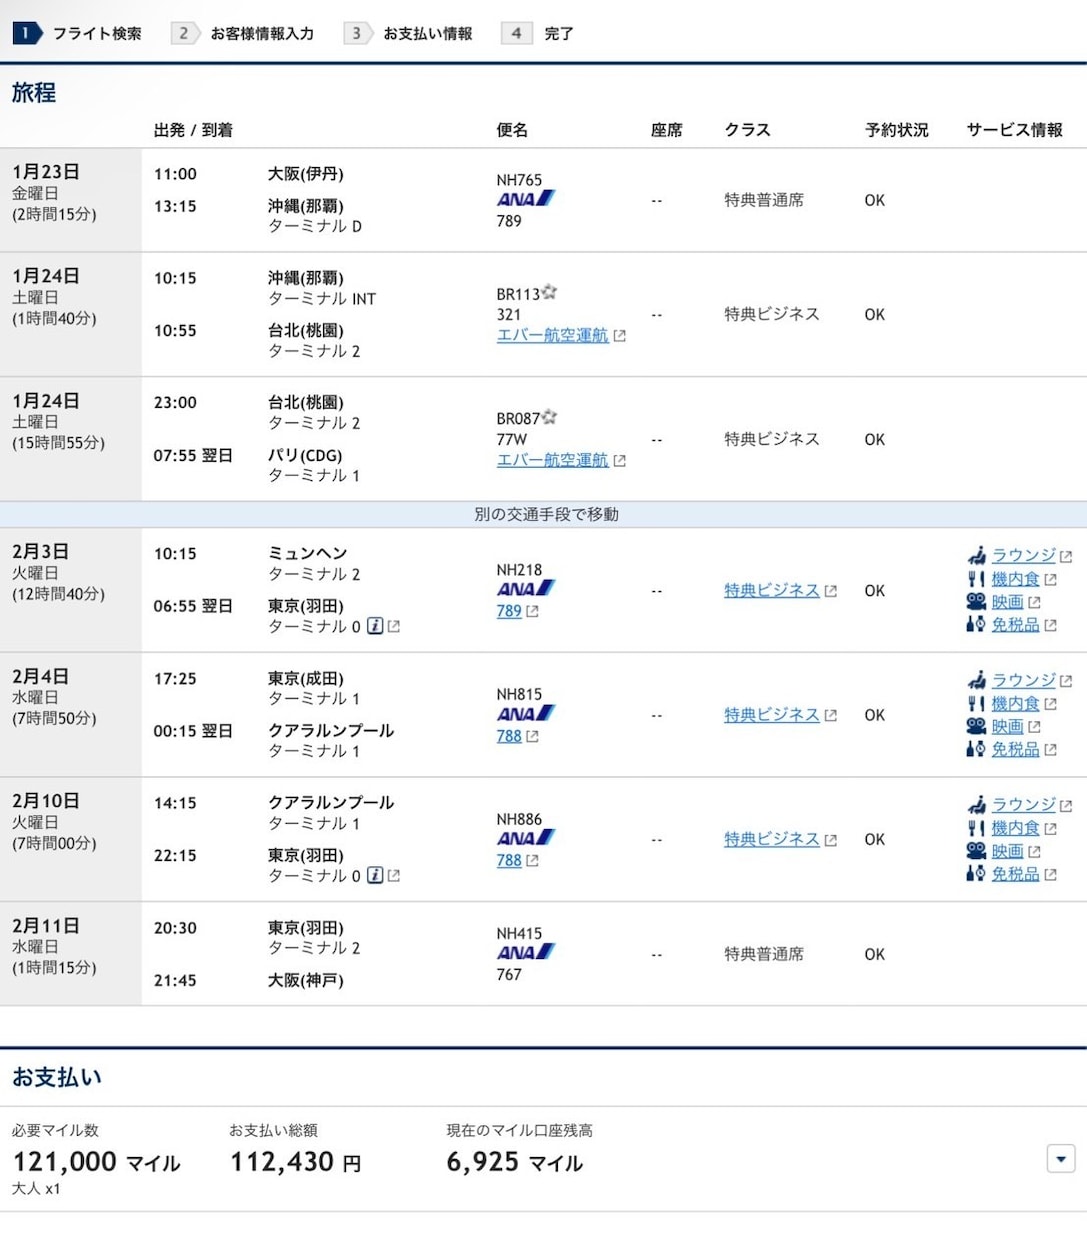
Task: Open aircraft 788 details for NH815
Action: [509, 736]
